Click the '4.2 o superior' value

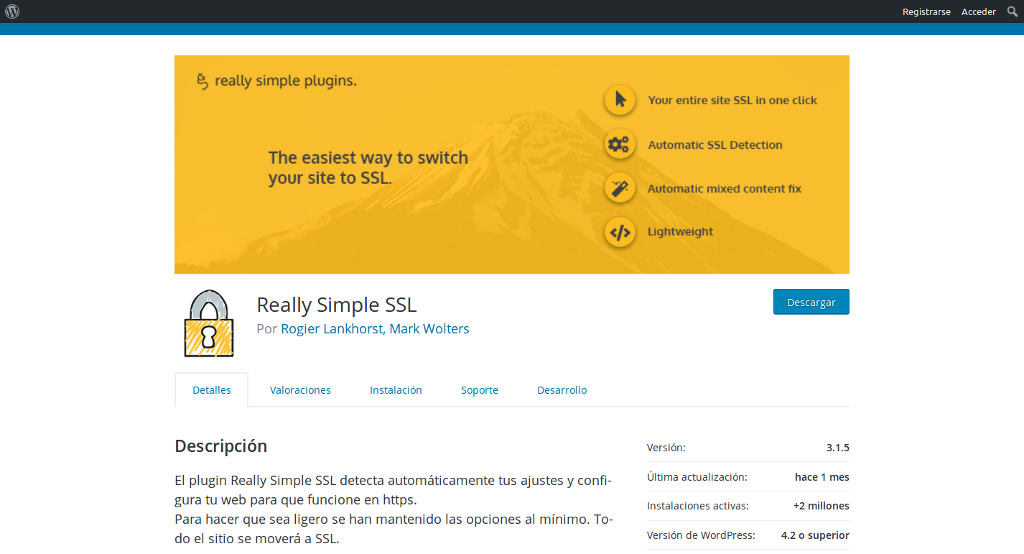(x=815, y=535)
